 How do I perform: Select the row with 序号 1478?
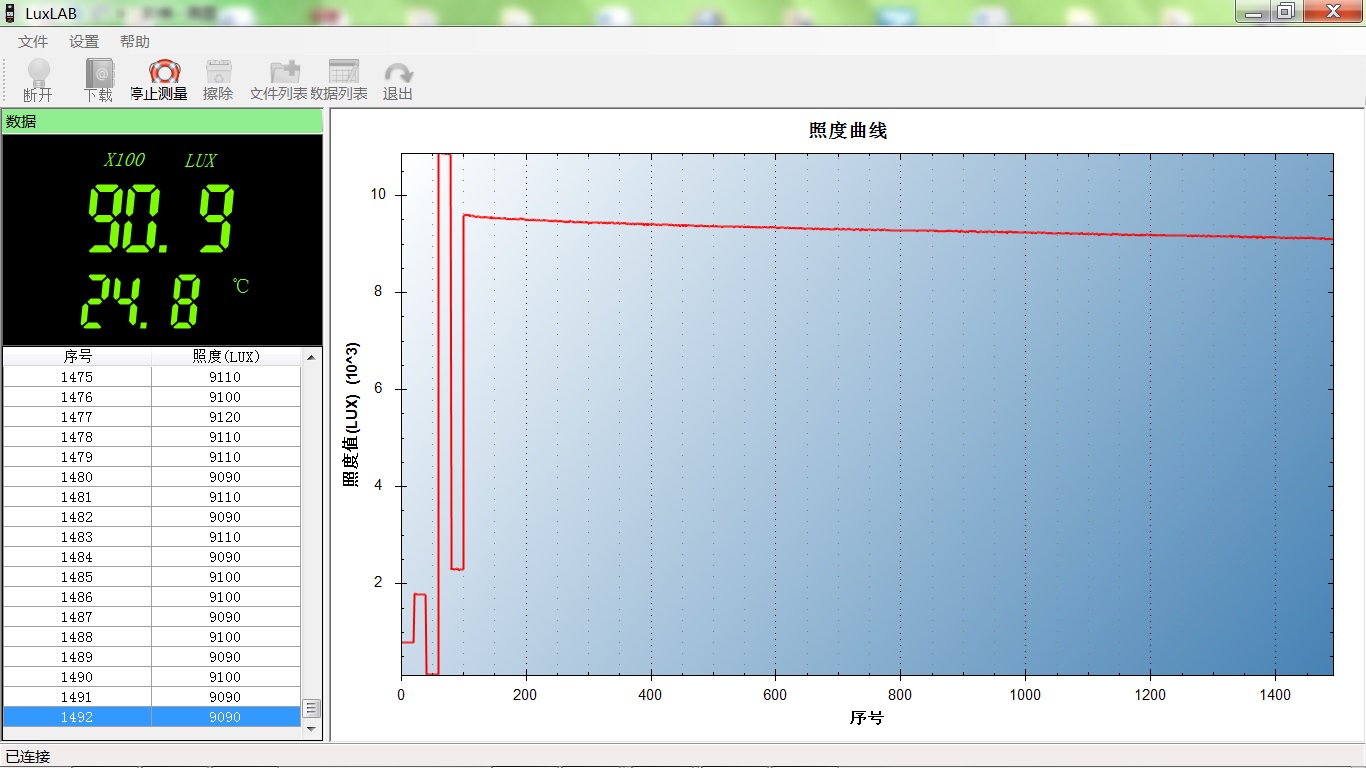(x=152, y=437)
